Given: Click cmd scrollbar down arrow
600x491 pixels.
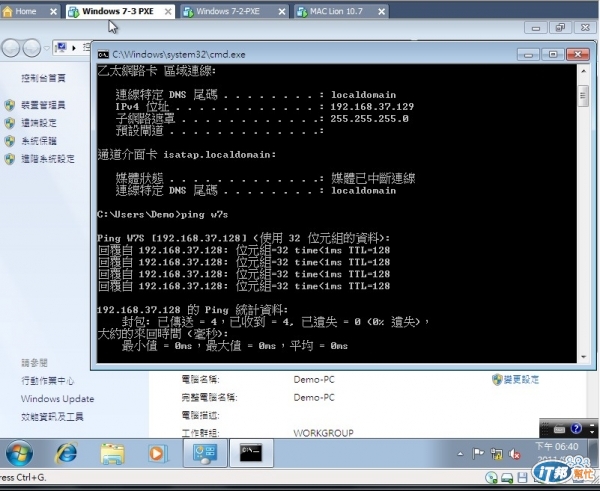Looking at the screenshot, I should pos(584,357).
